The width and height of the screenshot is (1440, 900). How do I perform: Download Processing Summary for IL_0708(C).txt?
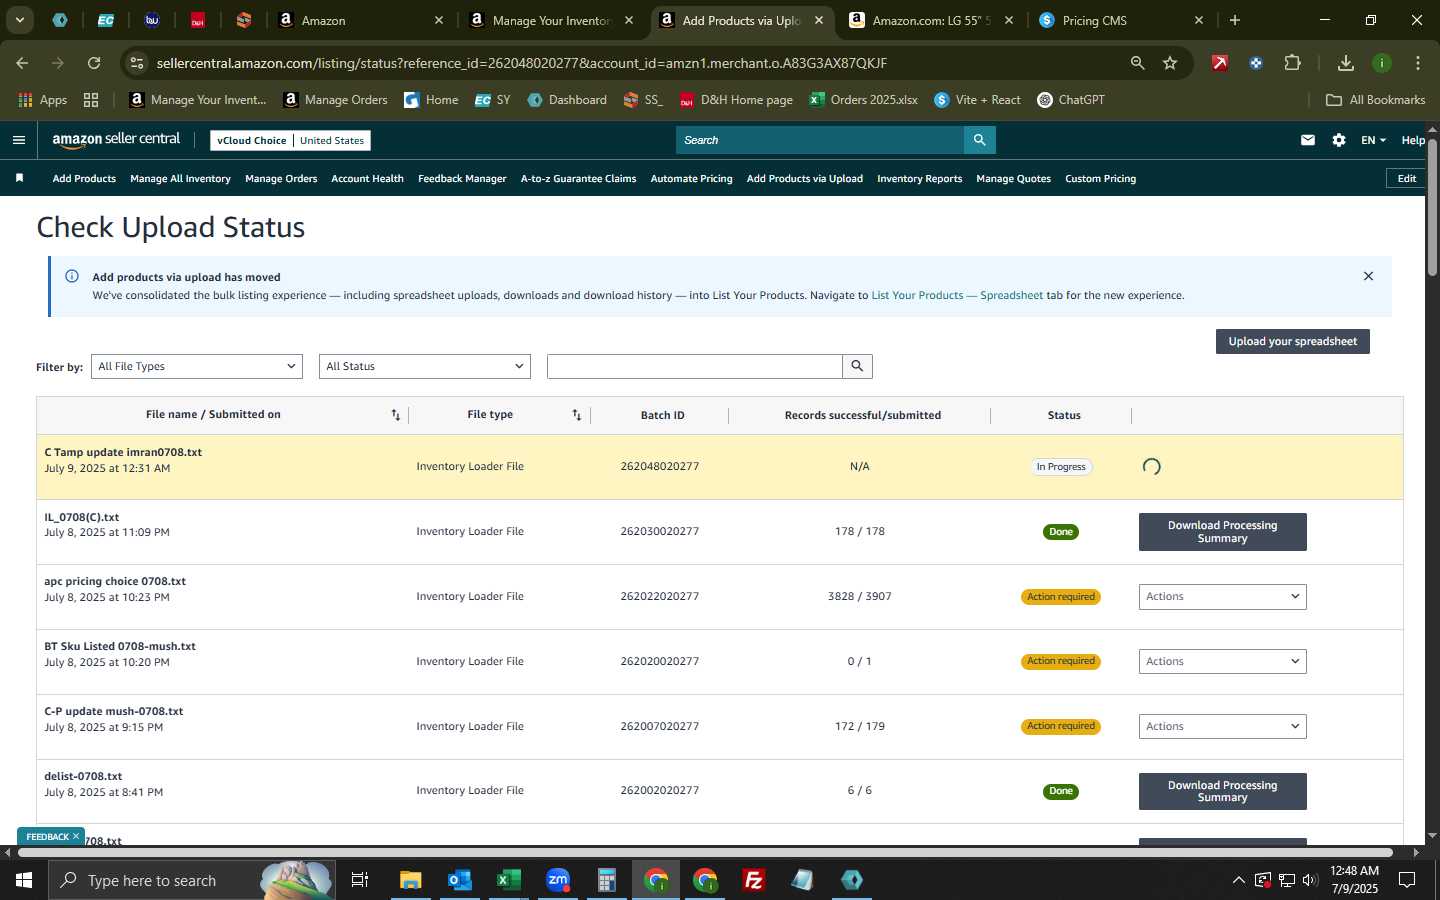pos(1222,532)
